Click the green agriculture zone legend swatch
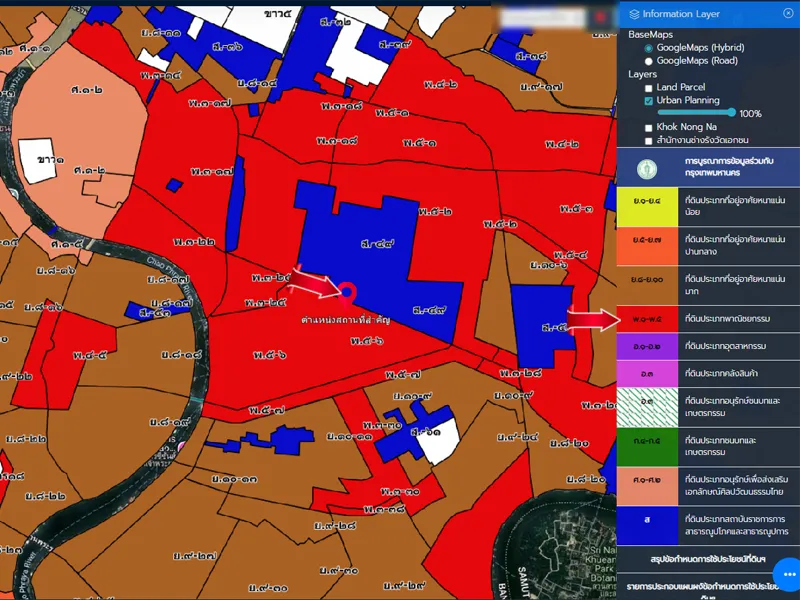The height and width of the screenshot is (600, 800). (645, 440)
